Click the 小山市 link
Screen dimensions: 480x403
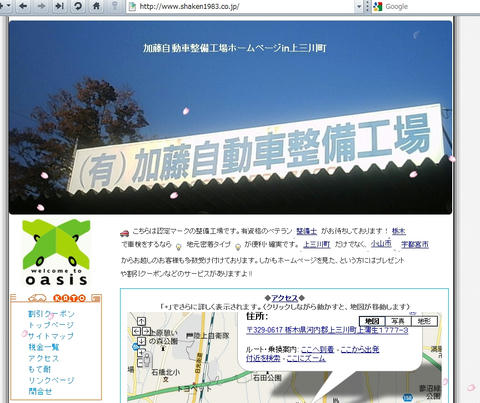(x=381, y=244)
